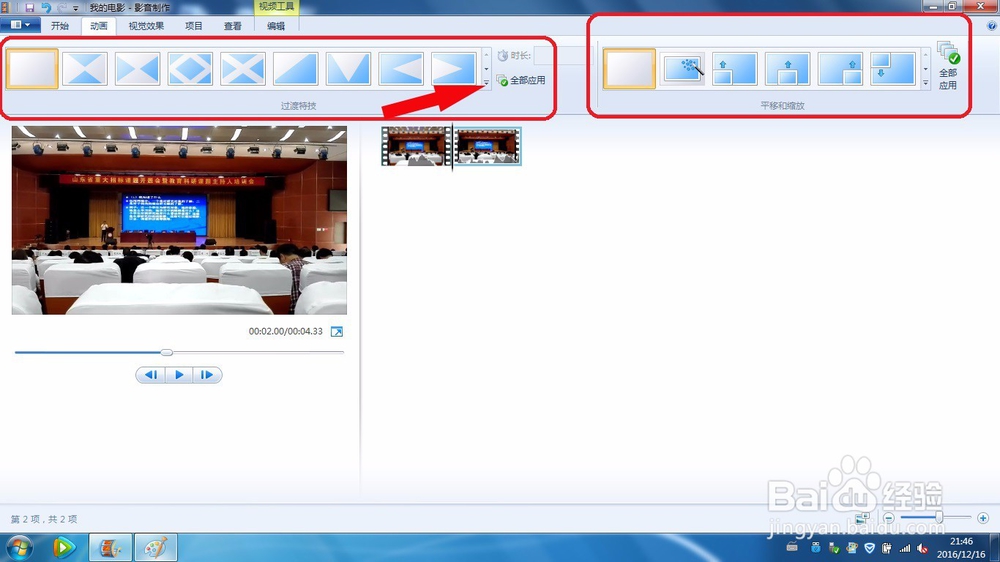Viewport: 1000px width, 562px height.
Task: Open the 视觉效果 (Visual Effects) tab
Action: click(146, 26)
